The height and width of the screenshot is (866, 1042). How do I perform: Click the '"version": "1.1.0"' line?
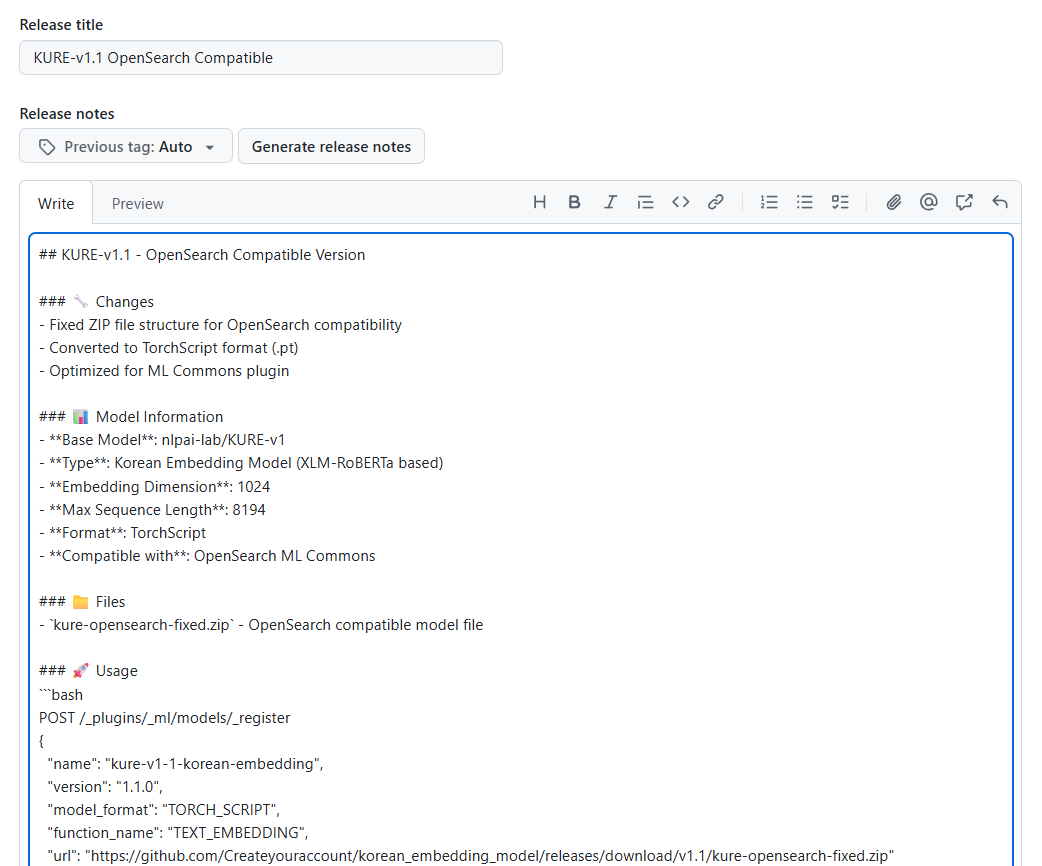[x=105, y=787]
